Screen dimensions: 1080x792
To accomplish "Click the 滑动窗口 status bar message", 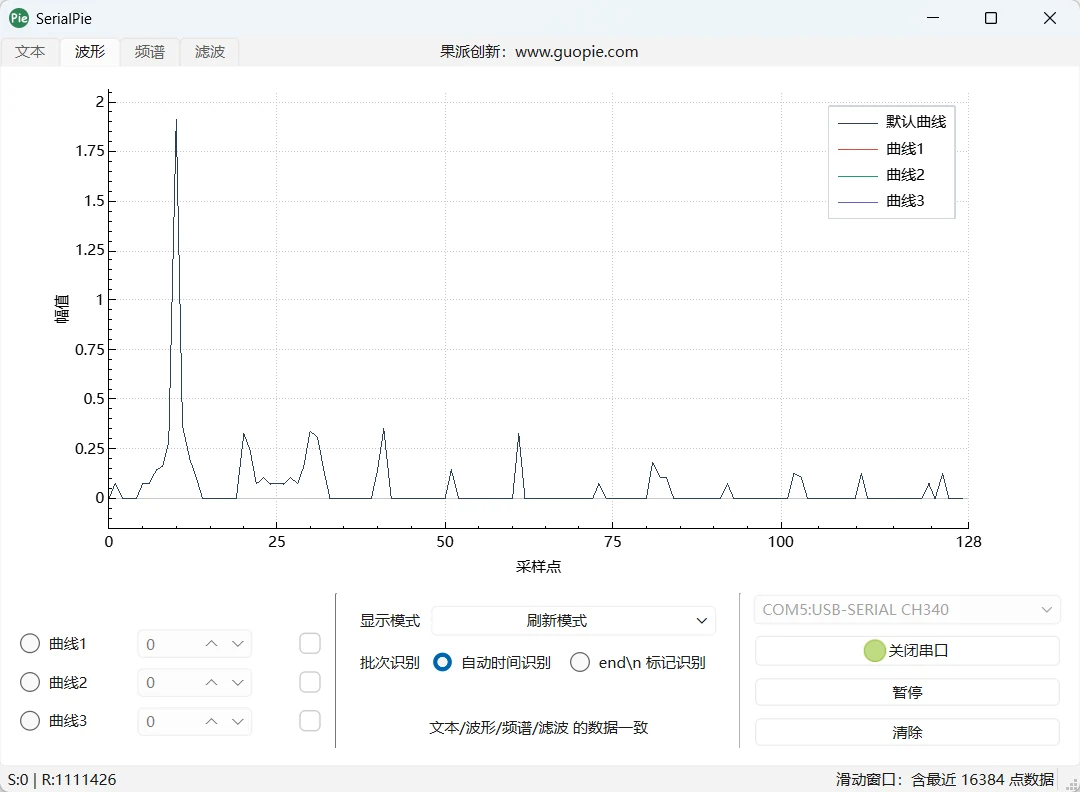I will click(x=944, y=780).
